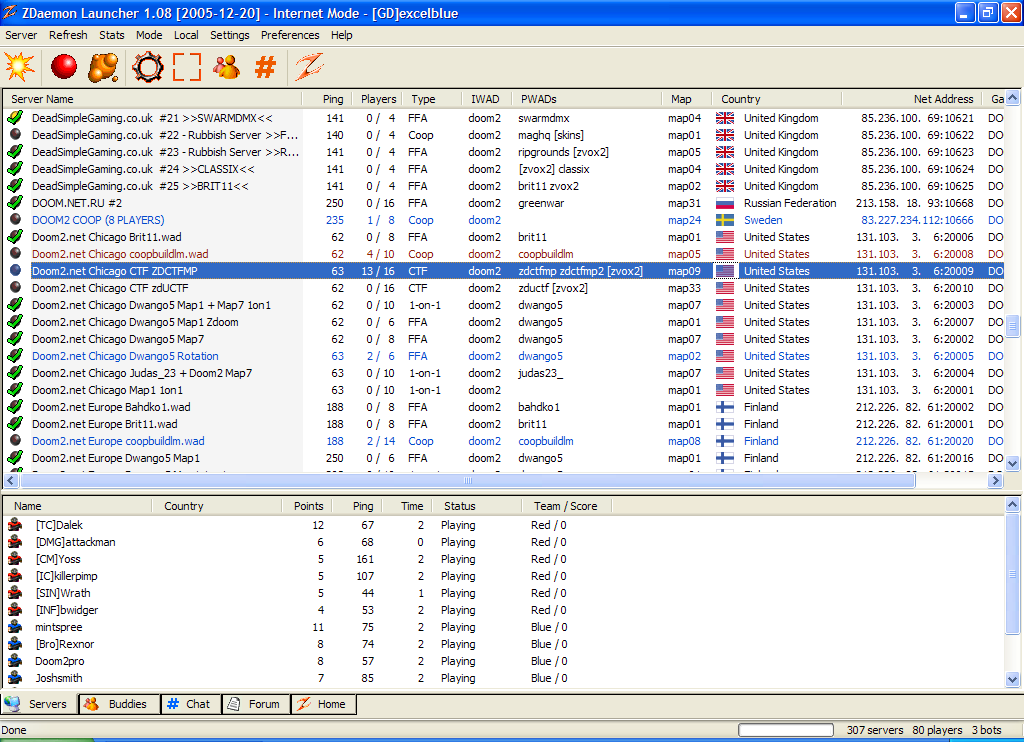Click the Russian Federation flag icon
Screen dimensions: 1024x742
pyautogui.click(x=725, y=203)
